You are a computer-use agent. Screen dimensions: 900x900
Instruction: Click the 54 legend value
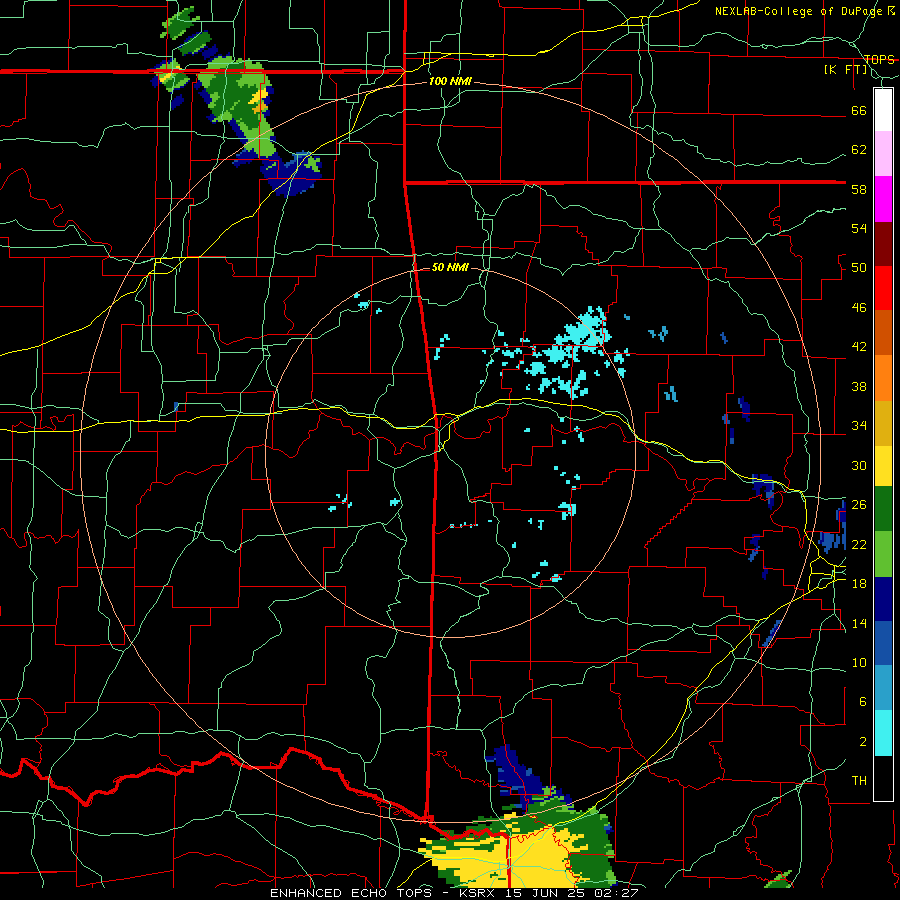point(859,228)
